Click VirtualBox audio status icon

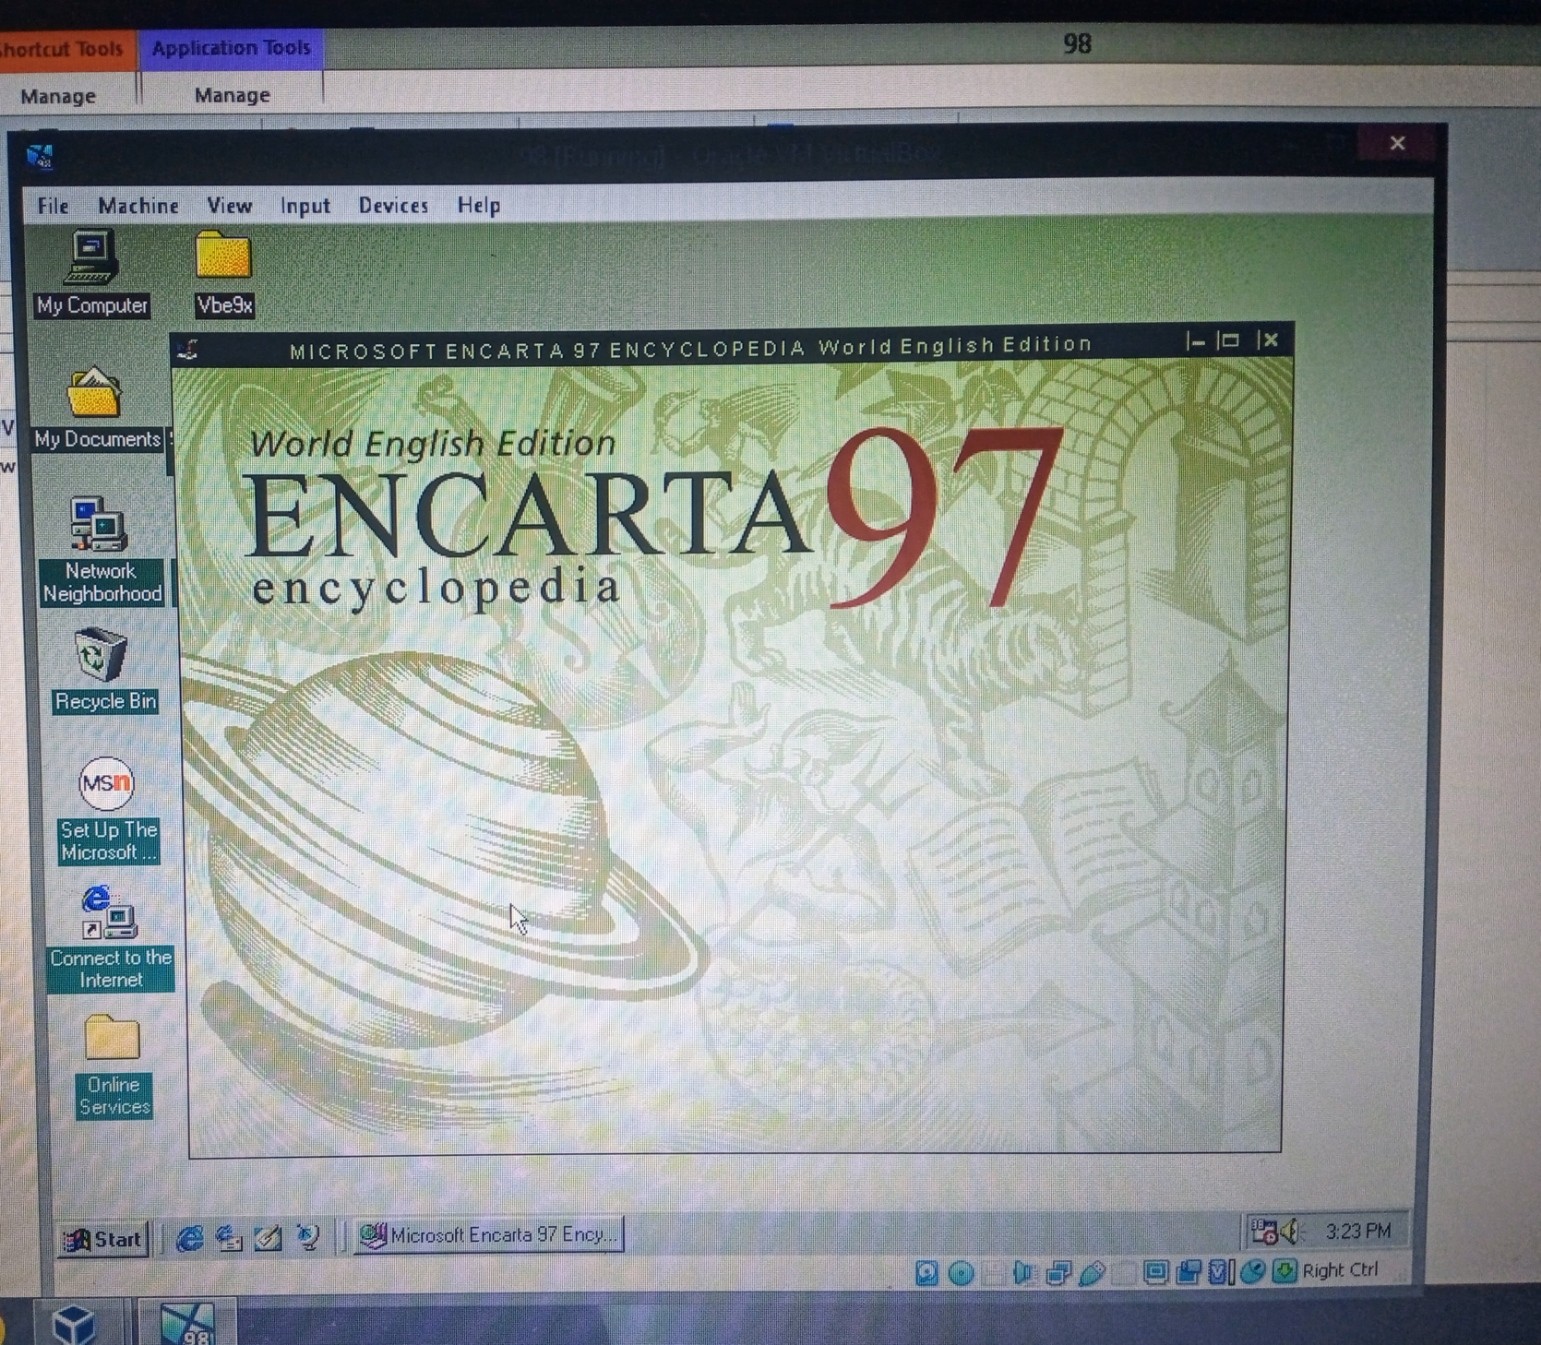tap(1023, 1272)
